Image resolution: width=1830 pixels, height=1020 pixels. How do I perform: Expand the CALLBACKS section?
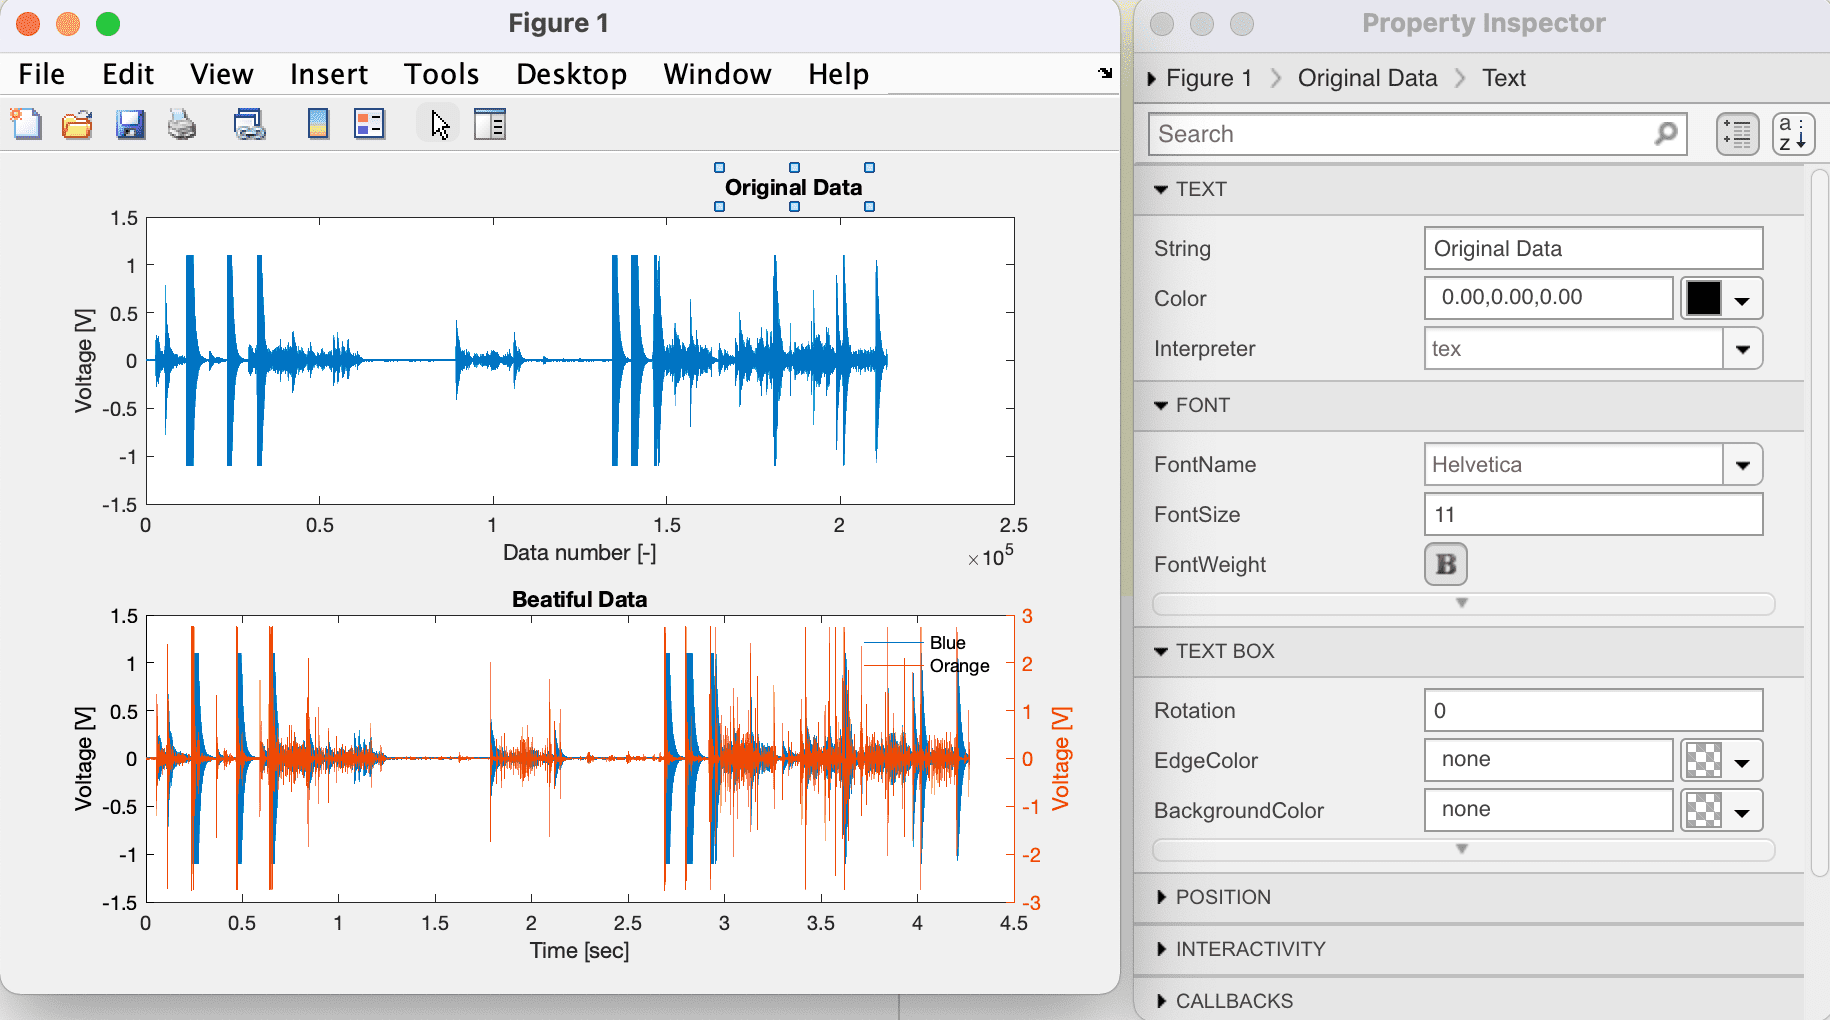pos(1161,1001)
